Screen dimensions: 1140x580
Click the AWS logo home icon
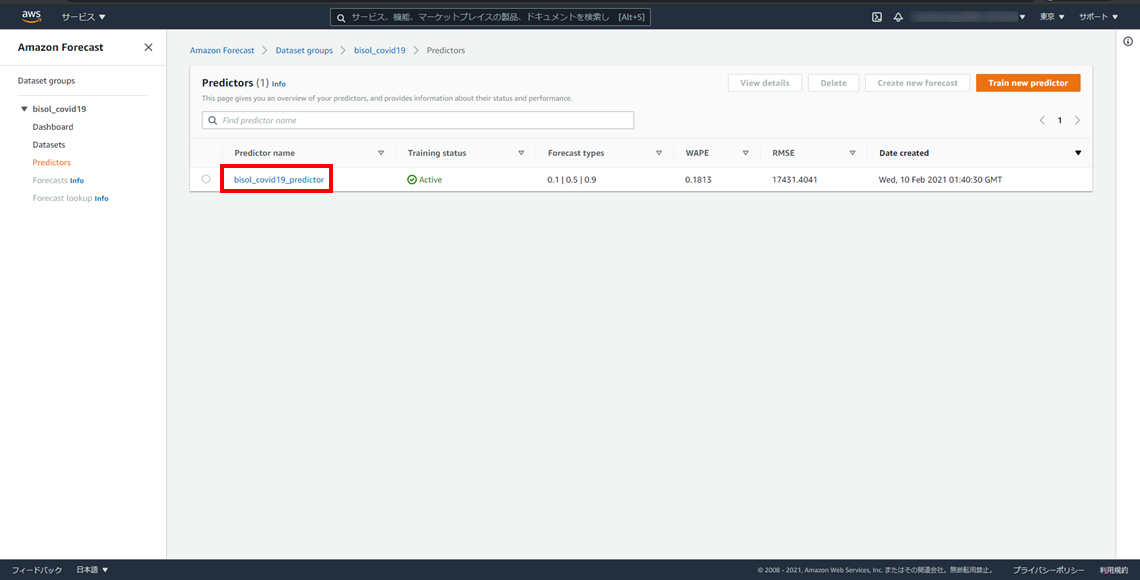pyautogui.click(x=31, y=16)
